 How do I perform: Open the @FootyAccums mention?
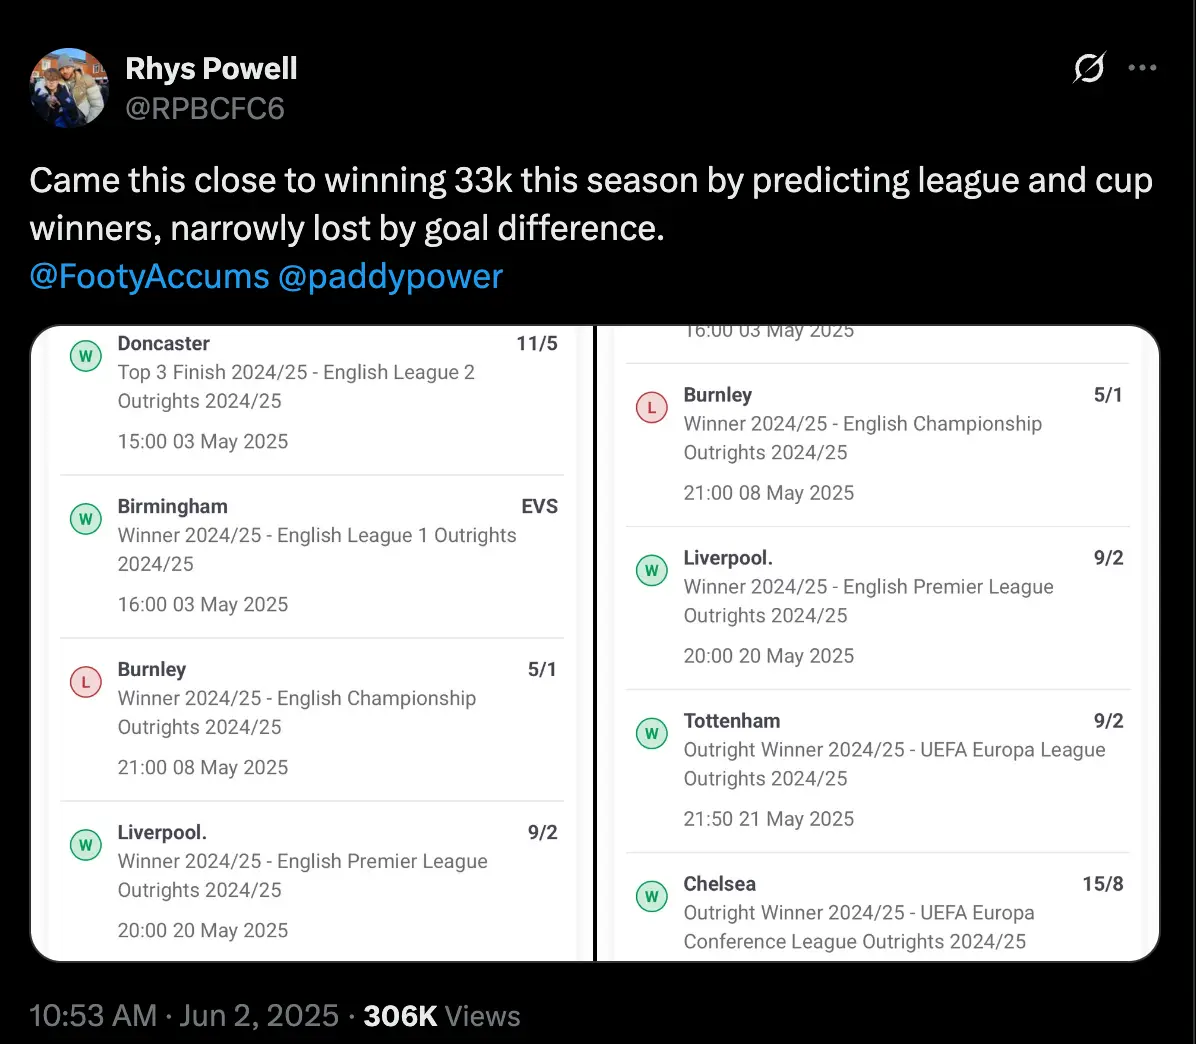click(149, 276)
